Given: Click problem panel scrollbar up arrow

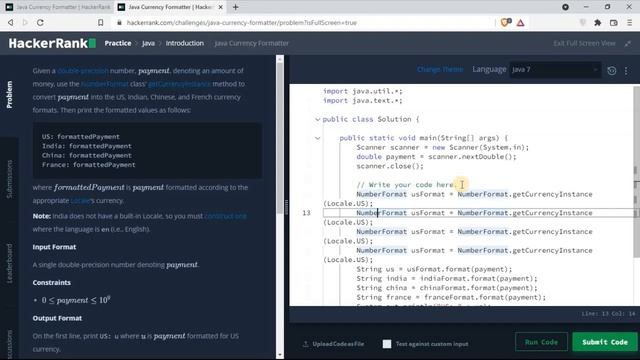Looking at the screenshot, I should 280,60.
